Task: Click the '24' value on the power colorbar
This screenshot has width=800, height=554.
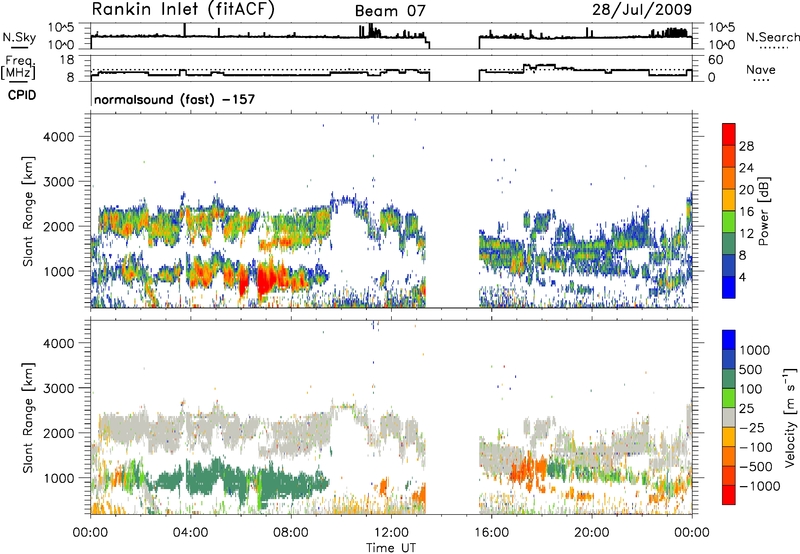Action: click(x=746, y=168)
